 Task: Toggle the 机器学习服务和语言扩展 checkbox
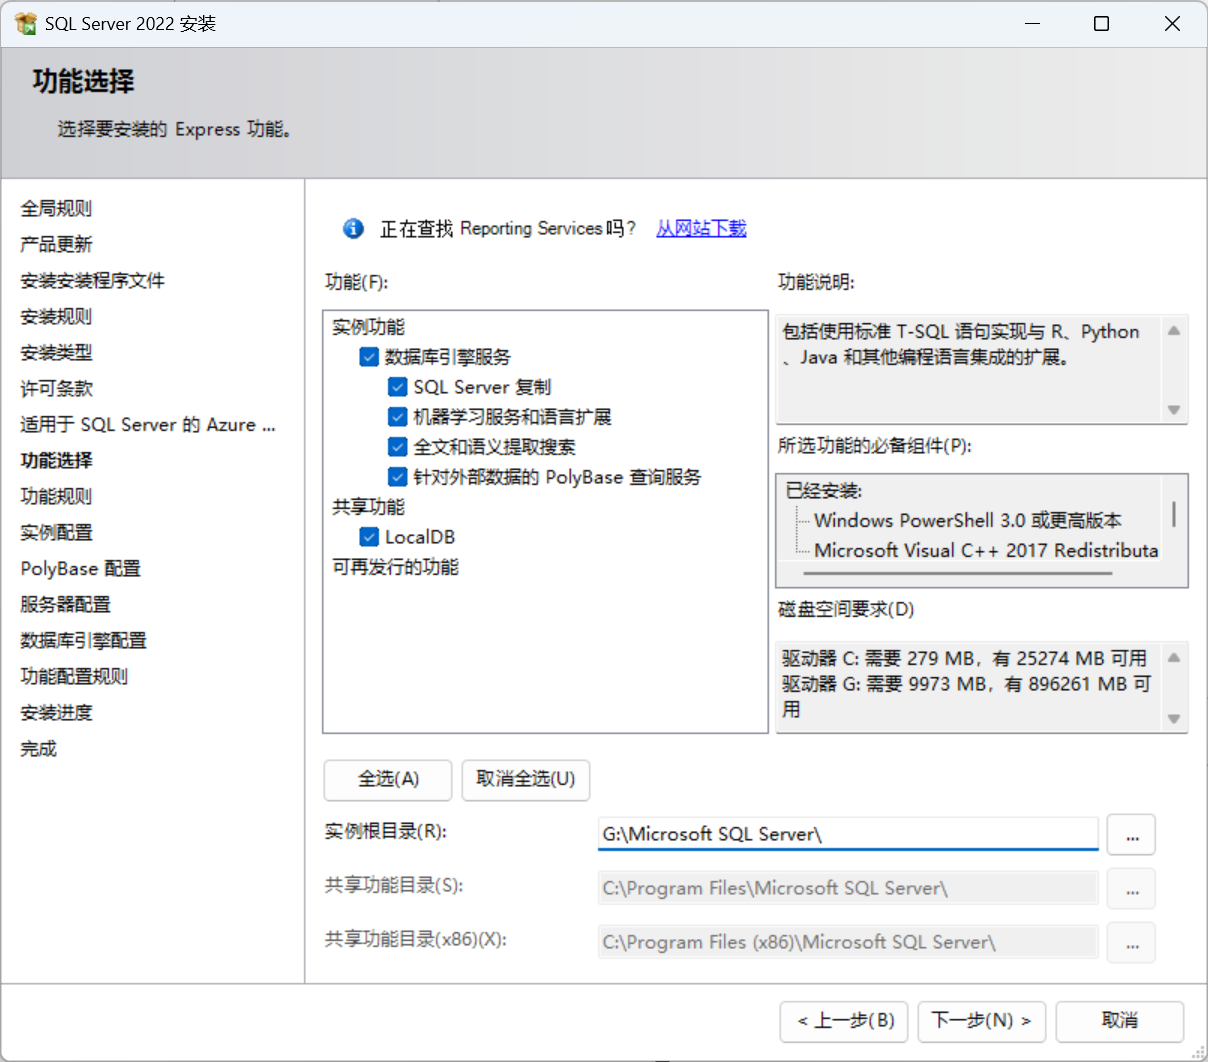click(398, 417)
